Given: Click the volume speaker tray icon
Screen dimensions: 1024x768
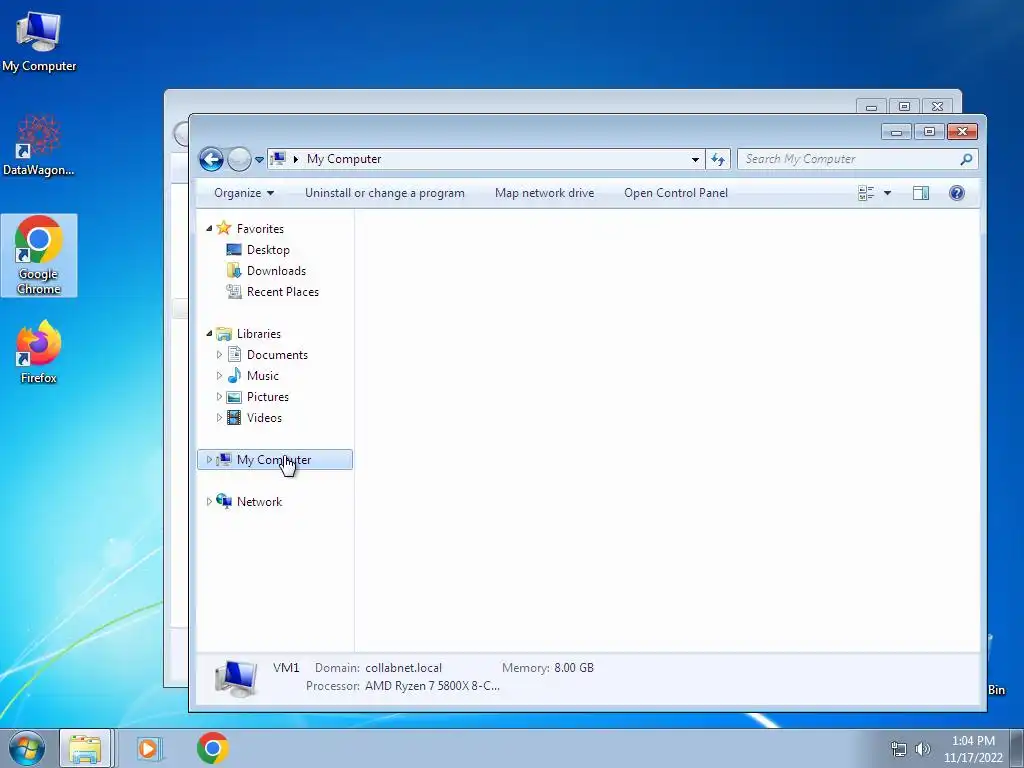Looking at the screenshot, I should [x=922, y=749].
